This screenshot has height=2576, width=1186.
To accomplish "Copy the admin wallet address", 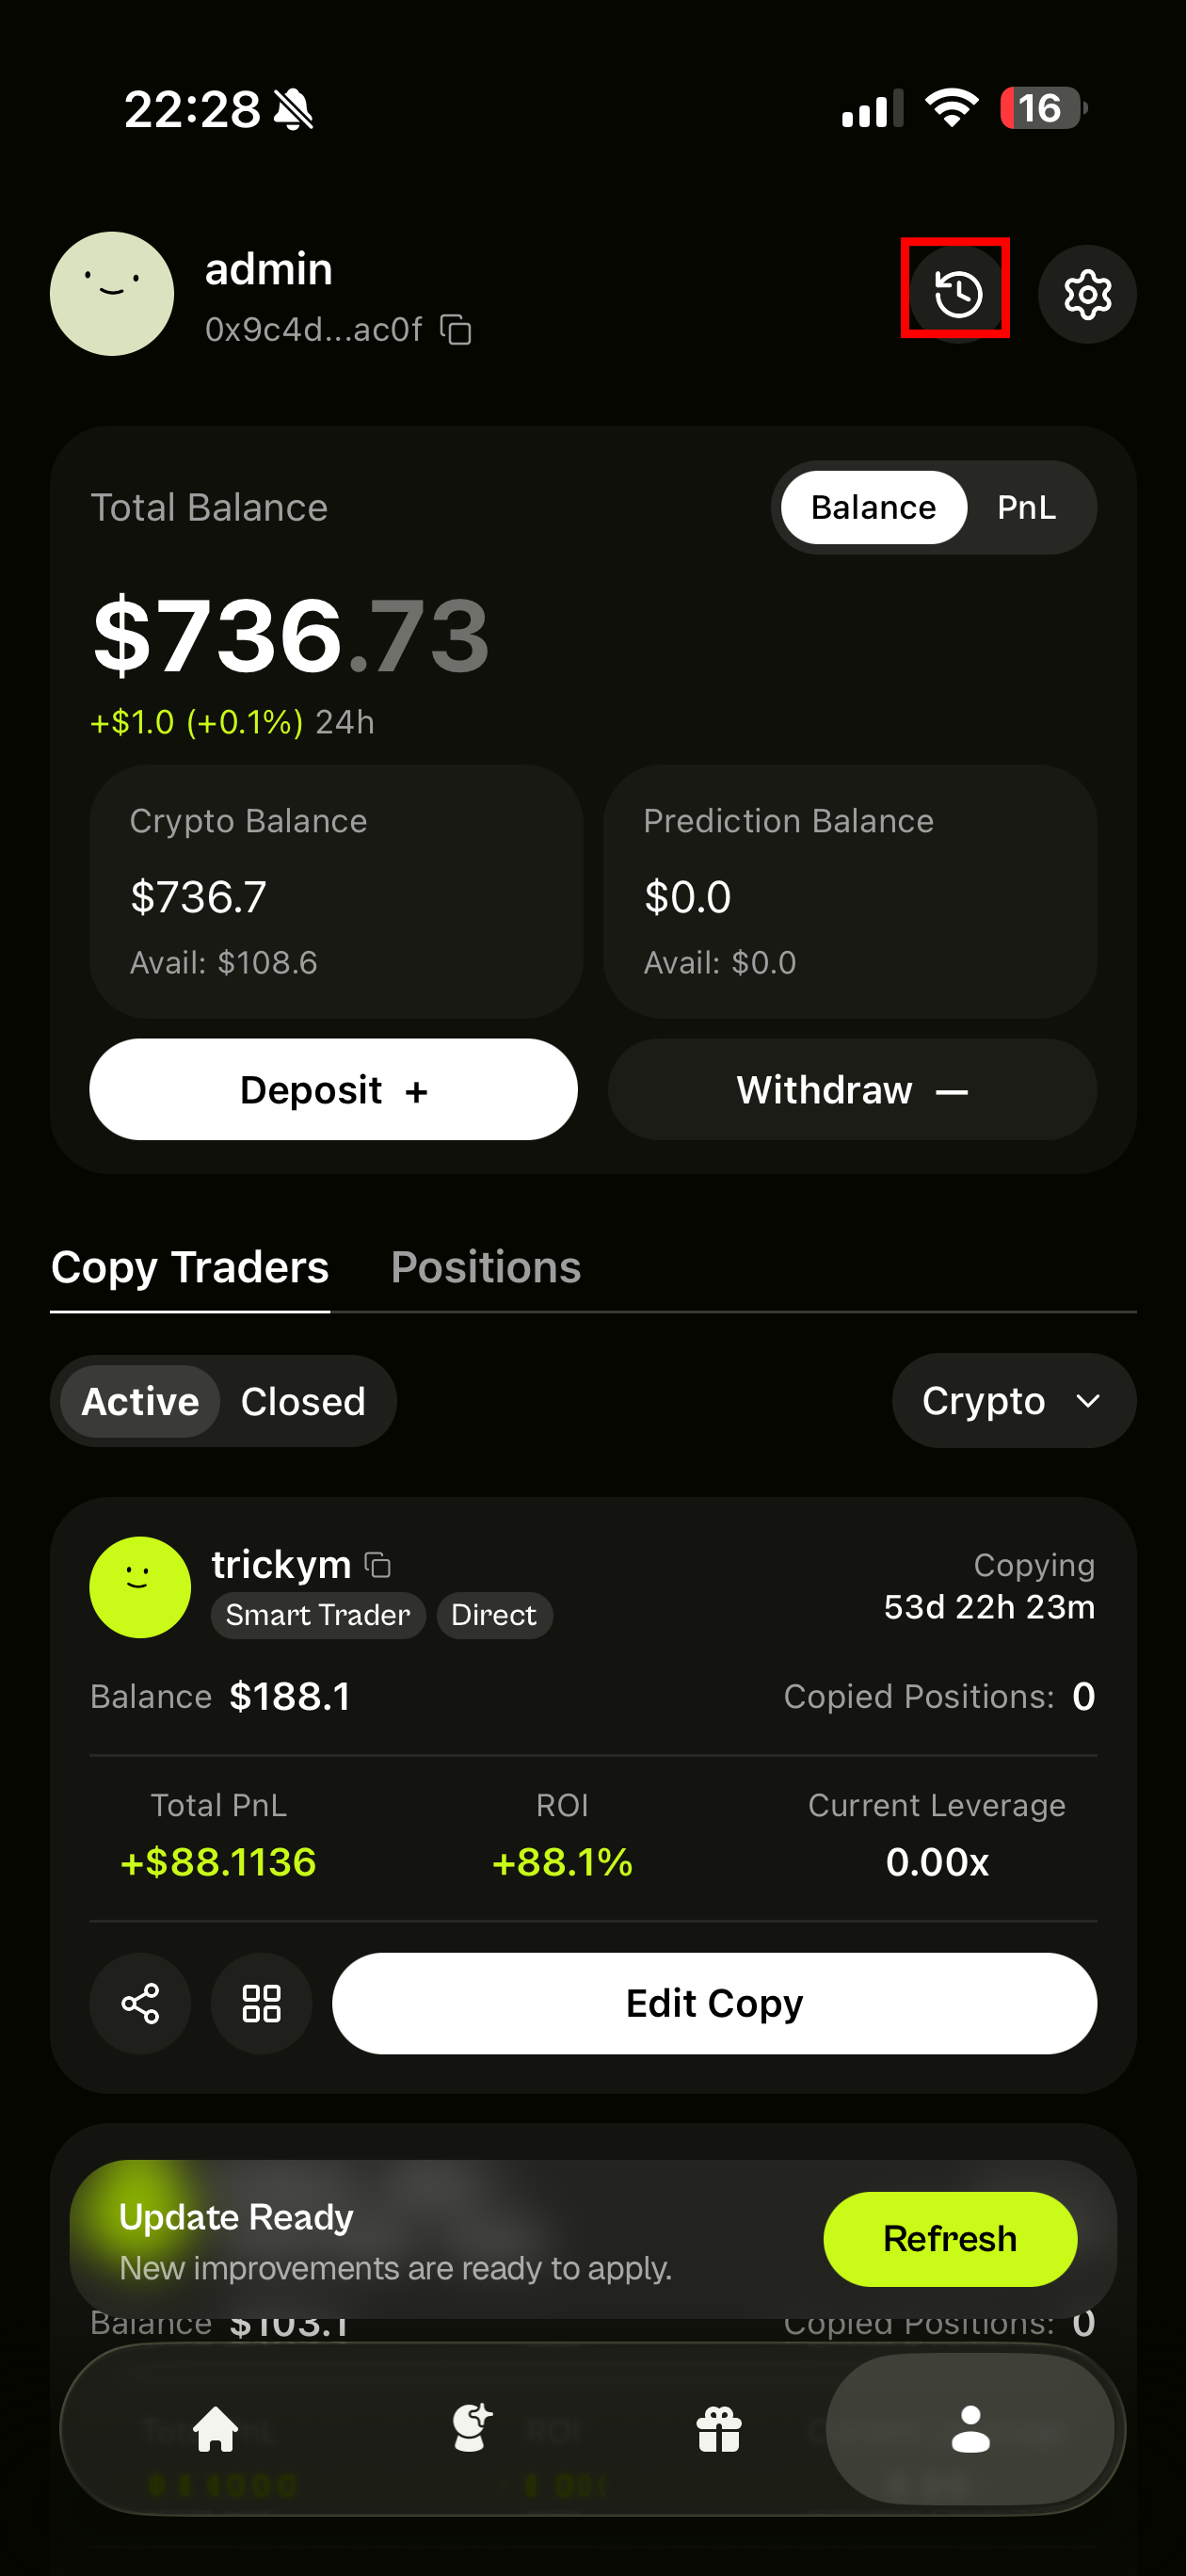I will point(456,329).
